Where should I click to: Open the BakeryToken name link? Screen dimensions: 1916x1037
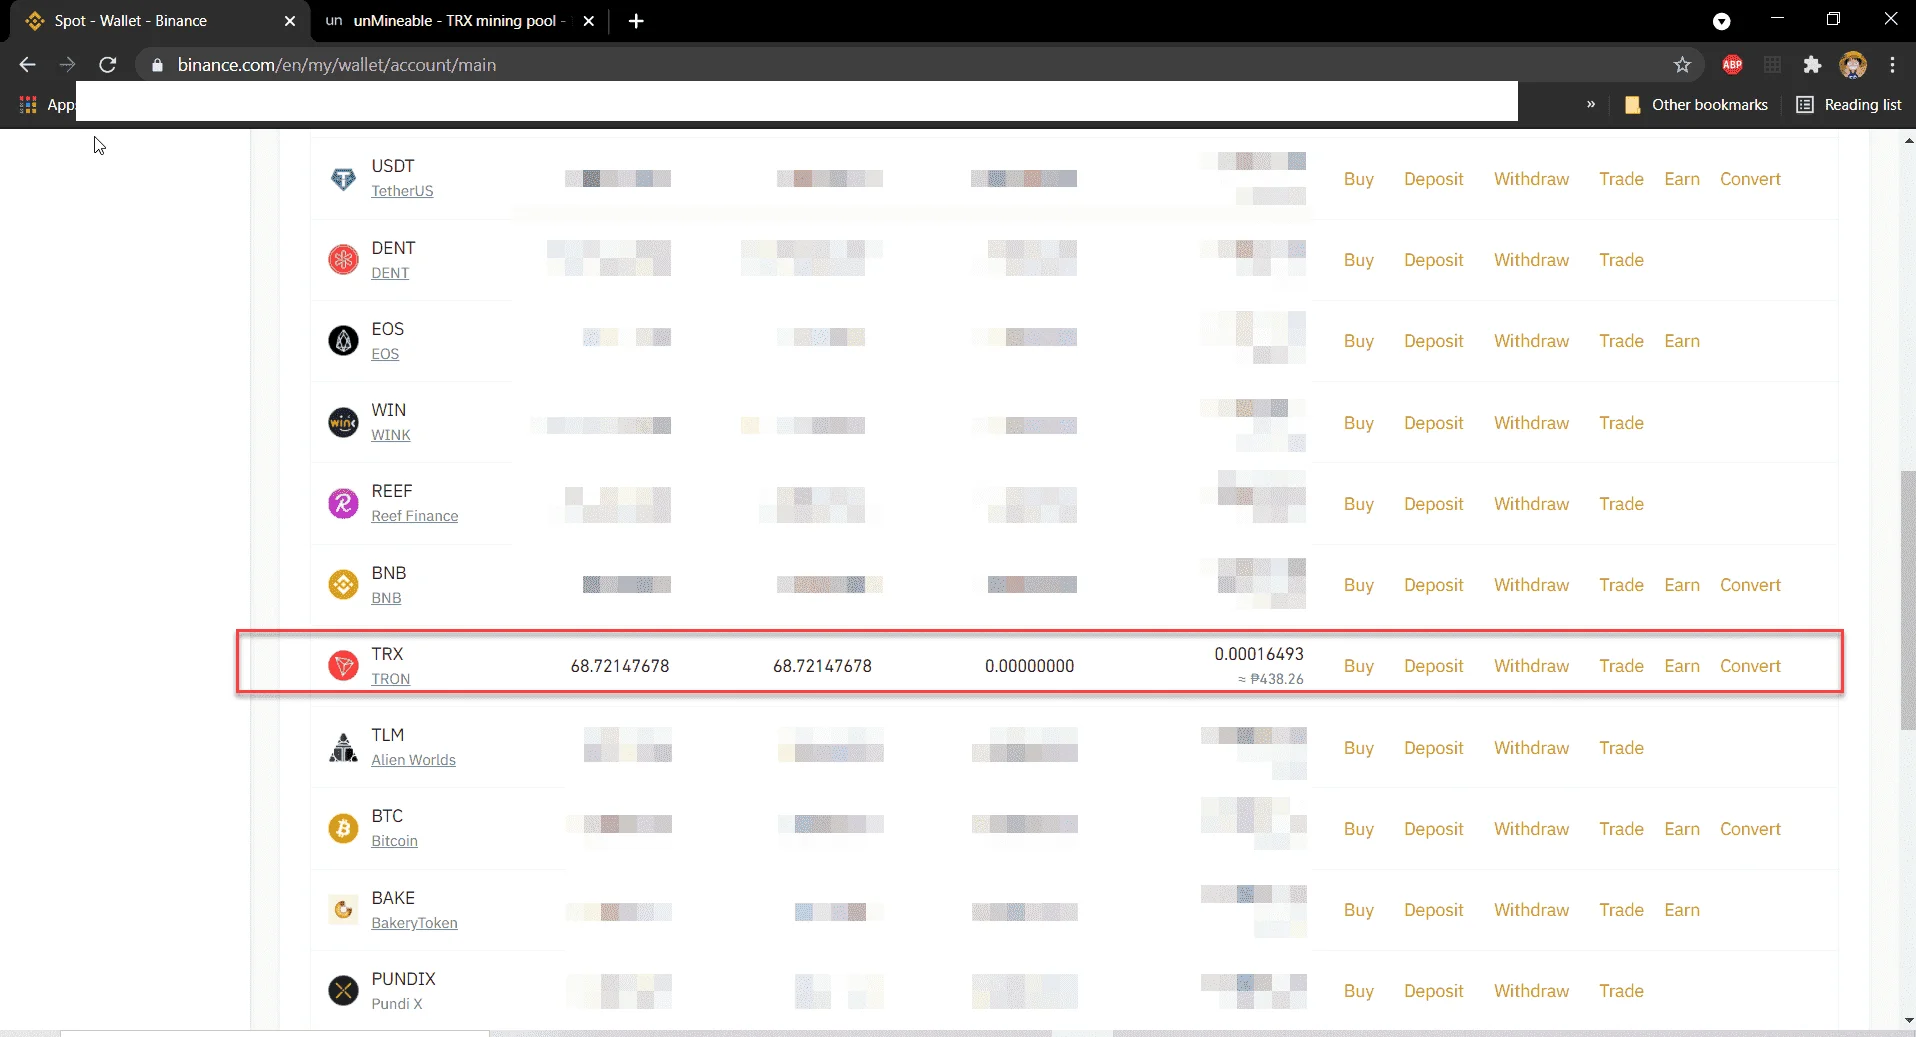tap(414, 923)
